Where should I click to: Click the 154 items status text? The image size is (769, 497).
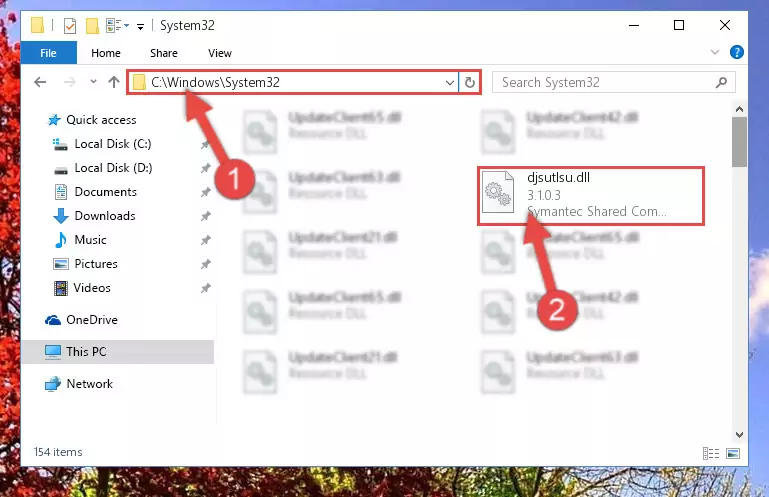pos(58,452)
